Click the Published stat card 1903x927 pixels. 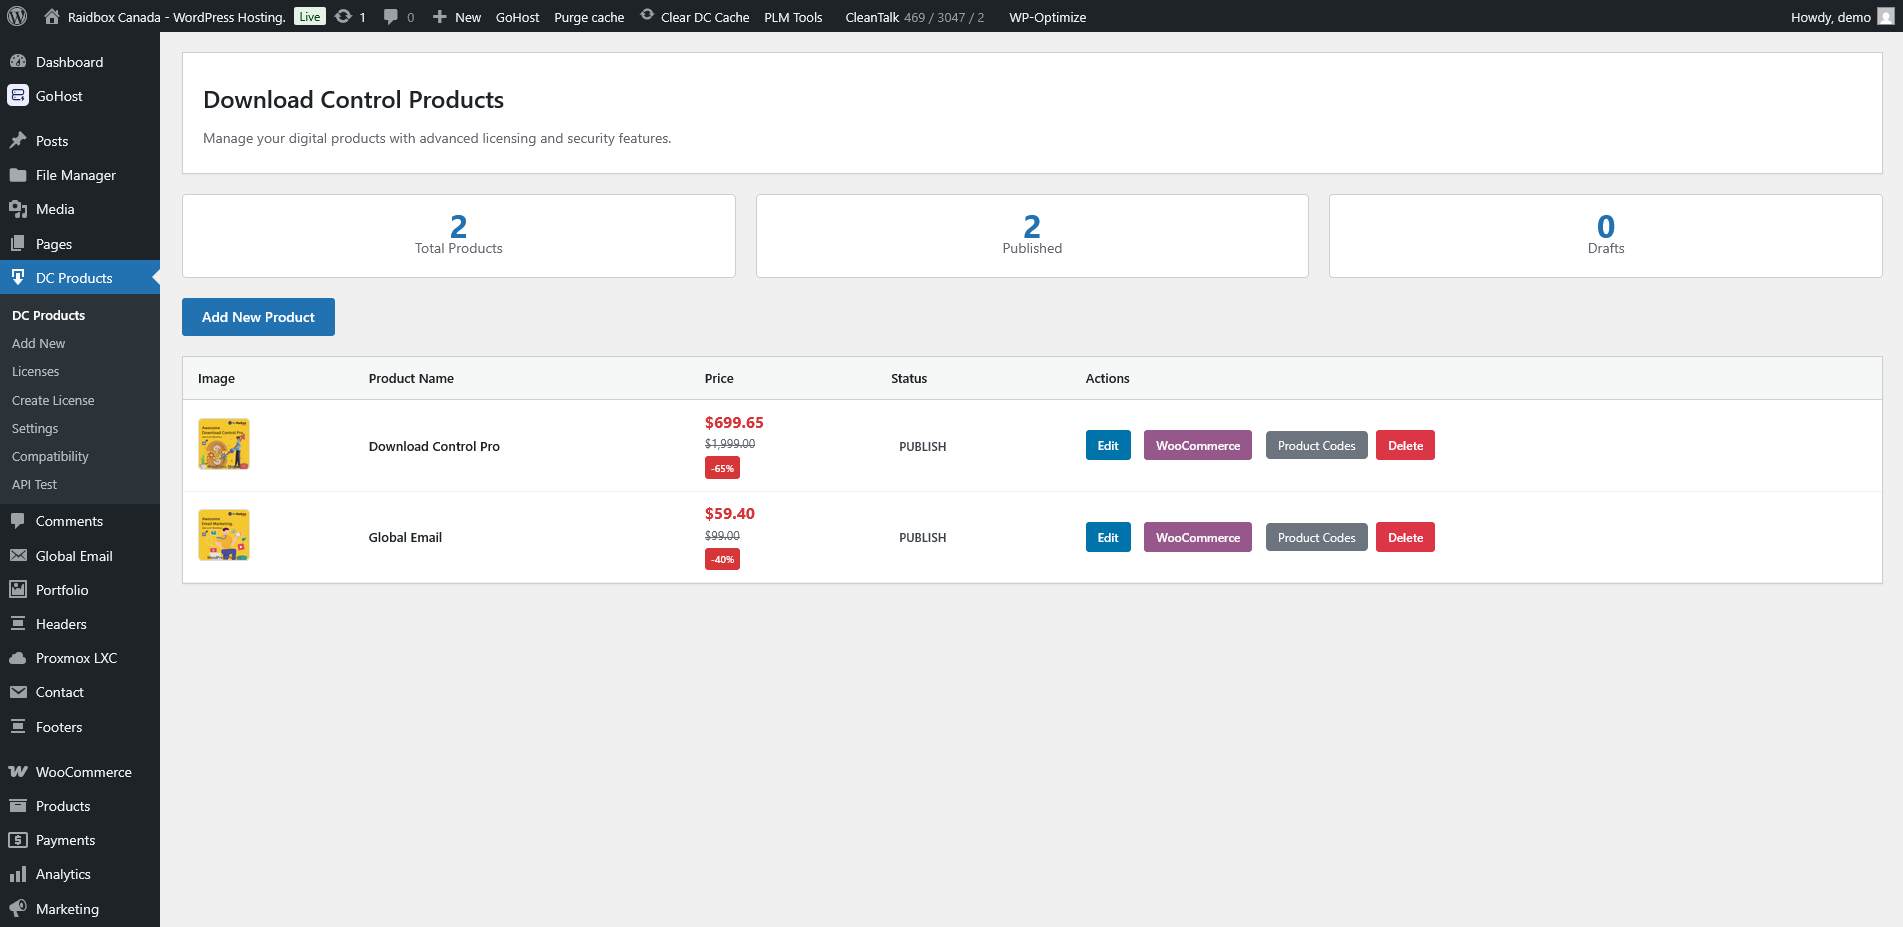pyautogui.click(x=1032, y=236)
